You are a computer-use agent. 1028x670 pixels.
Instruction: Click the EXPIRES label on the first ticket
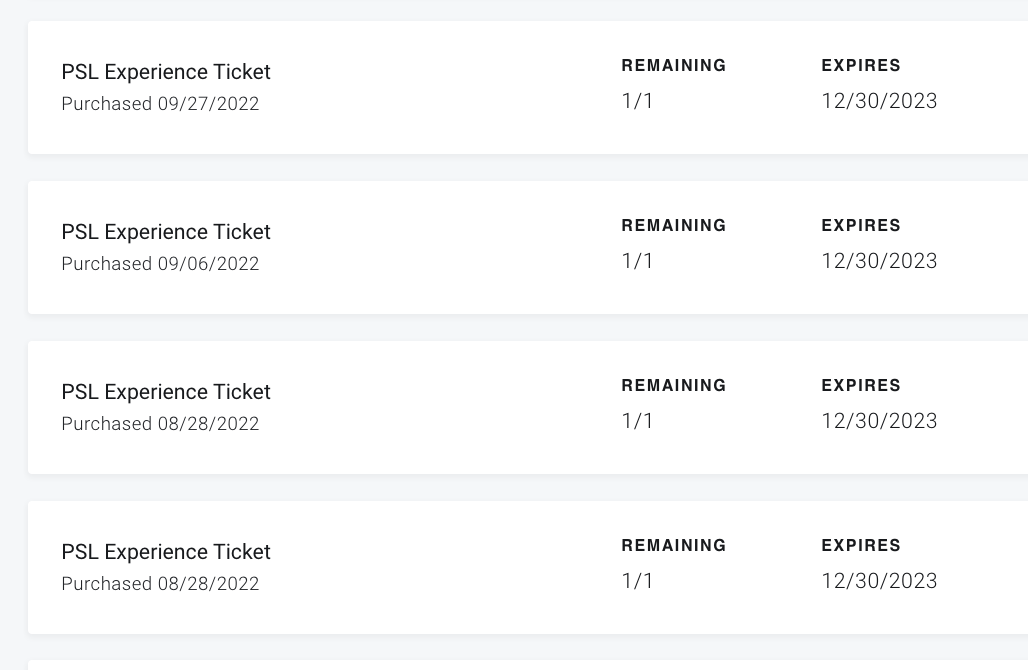coord(861,65)
